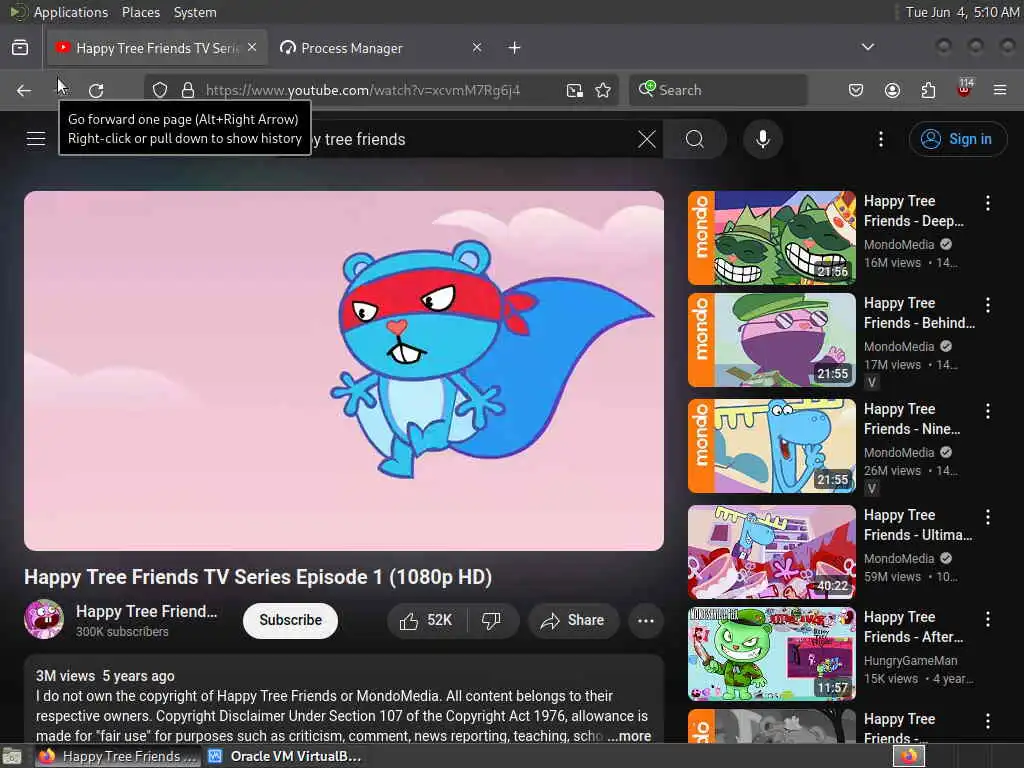Clear the YouTube search text
1024x768 pixels.
[647, 139]
